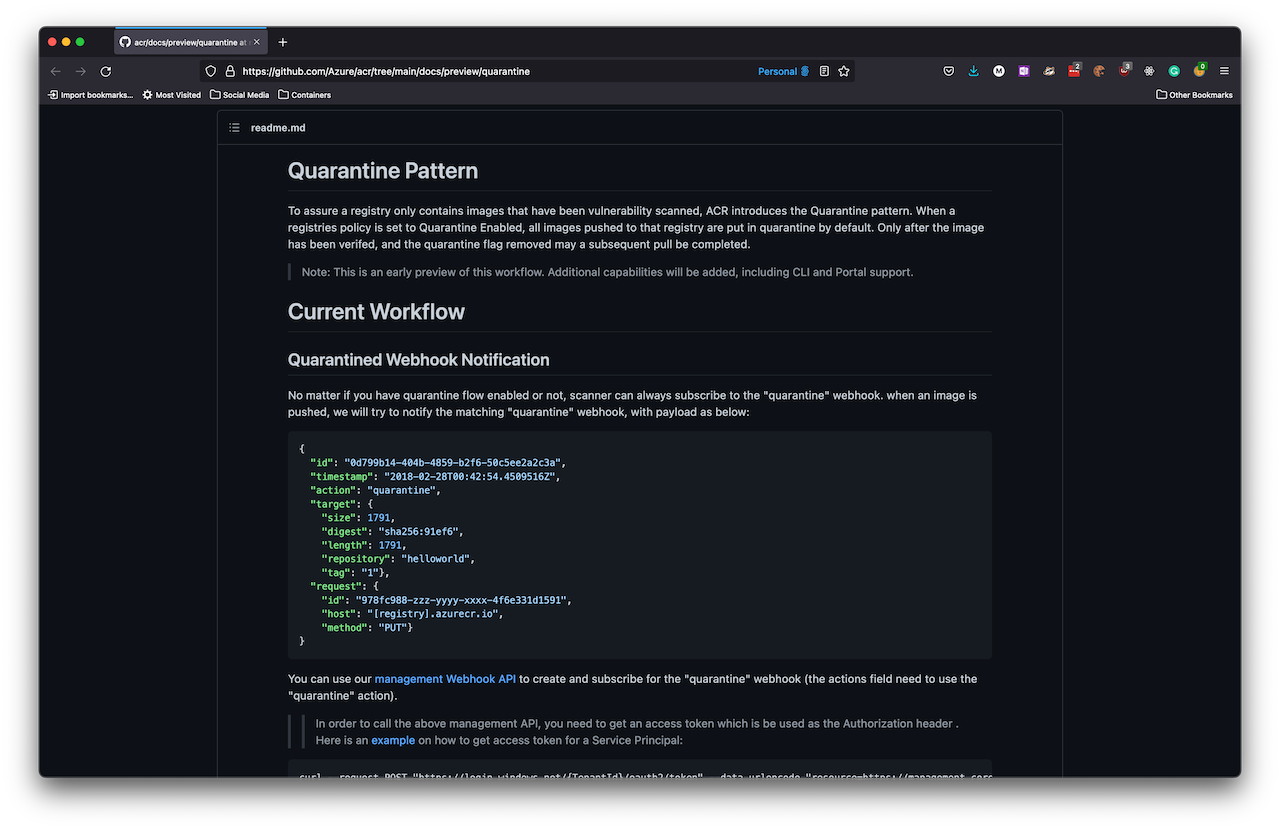The image size is (1280, 829).
Task: Click the round white M extension icon
Action: click(999, 71)
